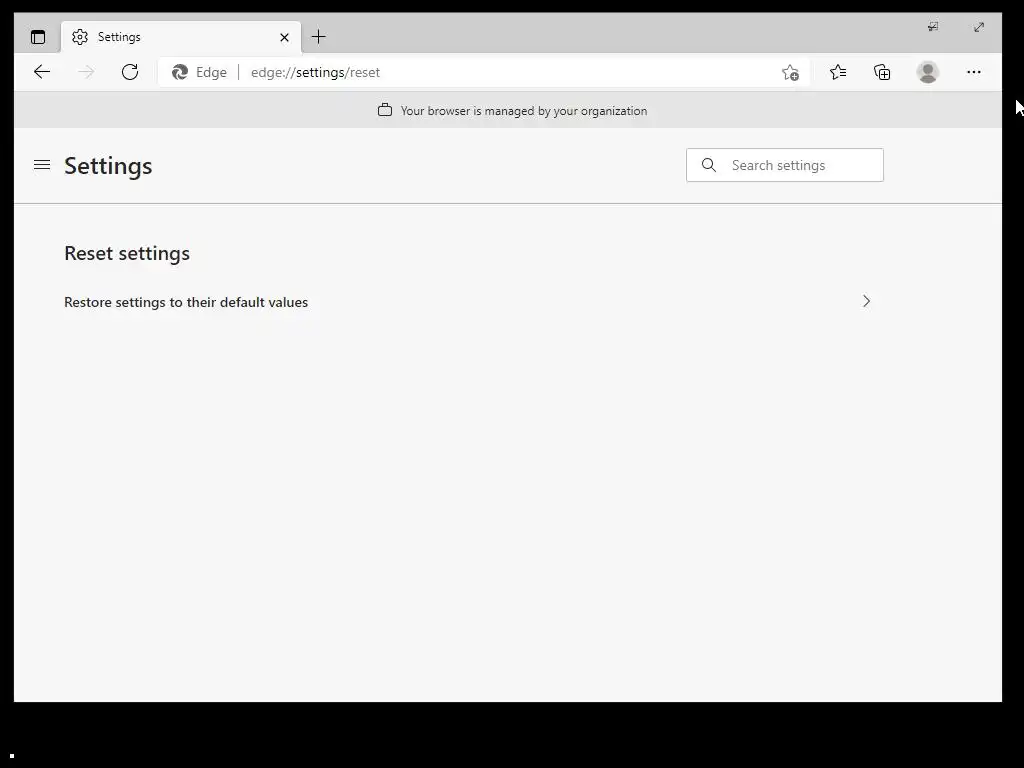Close the Settings tab
The height and width of the screenshot is (768, 1024).
click(x=284, y=37)
